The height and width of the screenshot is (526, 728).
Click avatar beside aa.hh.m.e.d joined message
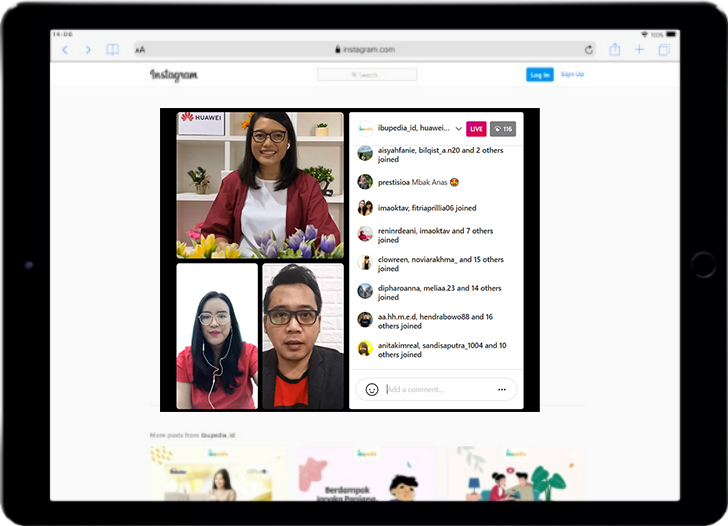pos(365,319)
